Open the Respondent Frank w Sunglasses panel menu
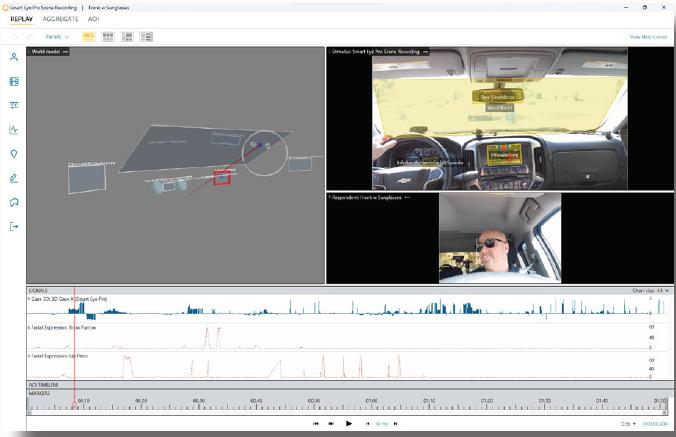 click(x=407, y=197)
